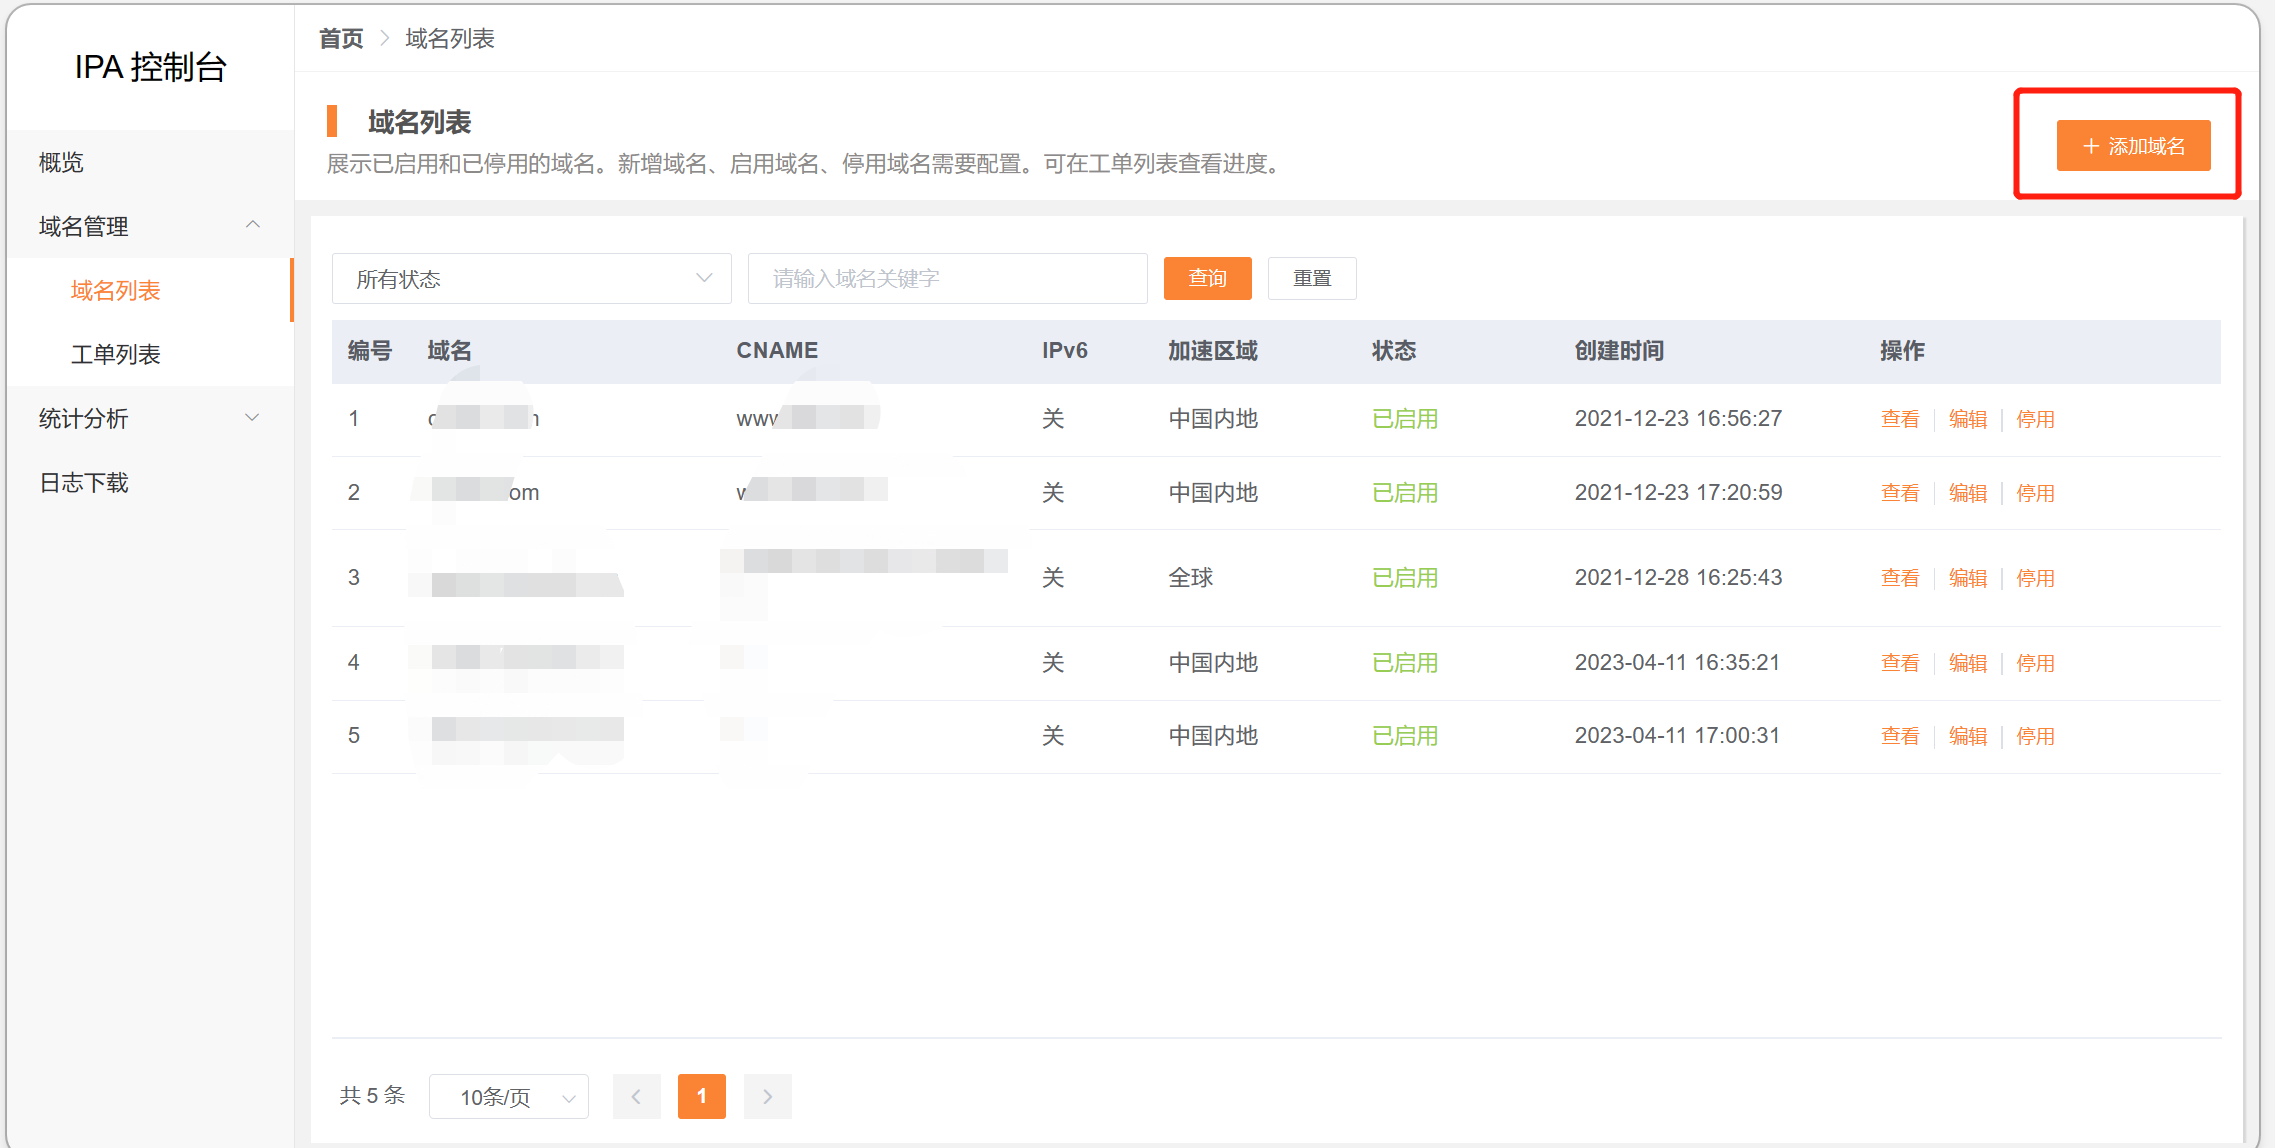
Task: Collapse the 域名管理 menu chevron
Action: coord(253,225)
